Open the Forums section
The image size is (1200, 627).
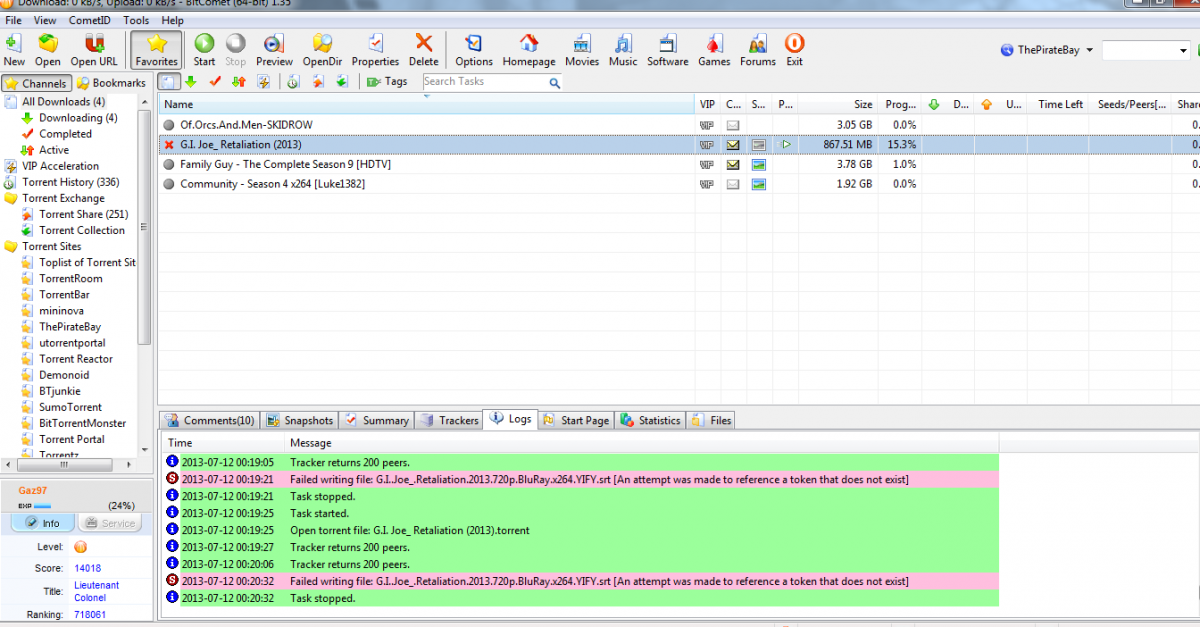tap(758, 49)
